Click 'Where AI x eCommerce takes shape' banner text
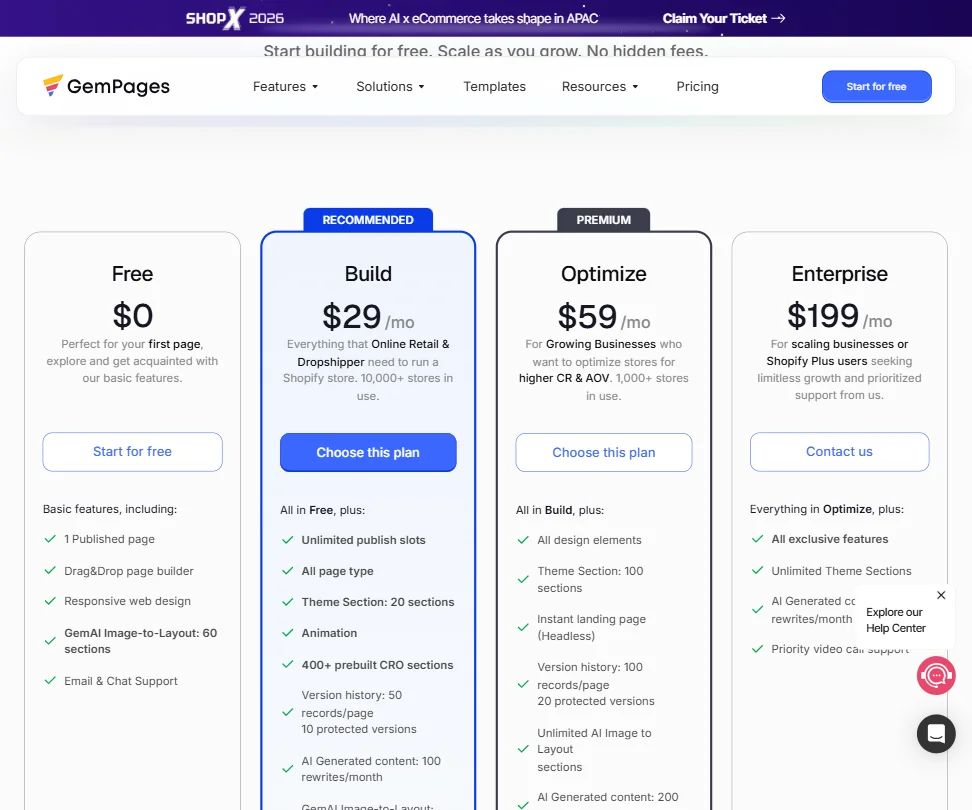The image size is (972, 810). (x=474, y=19)
